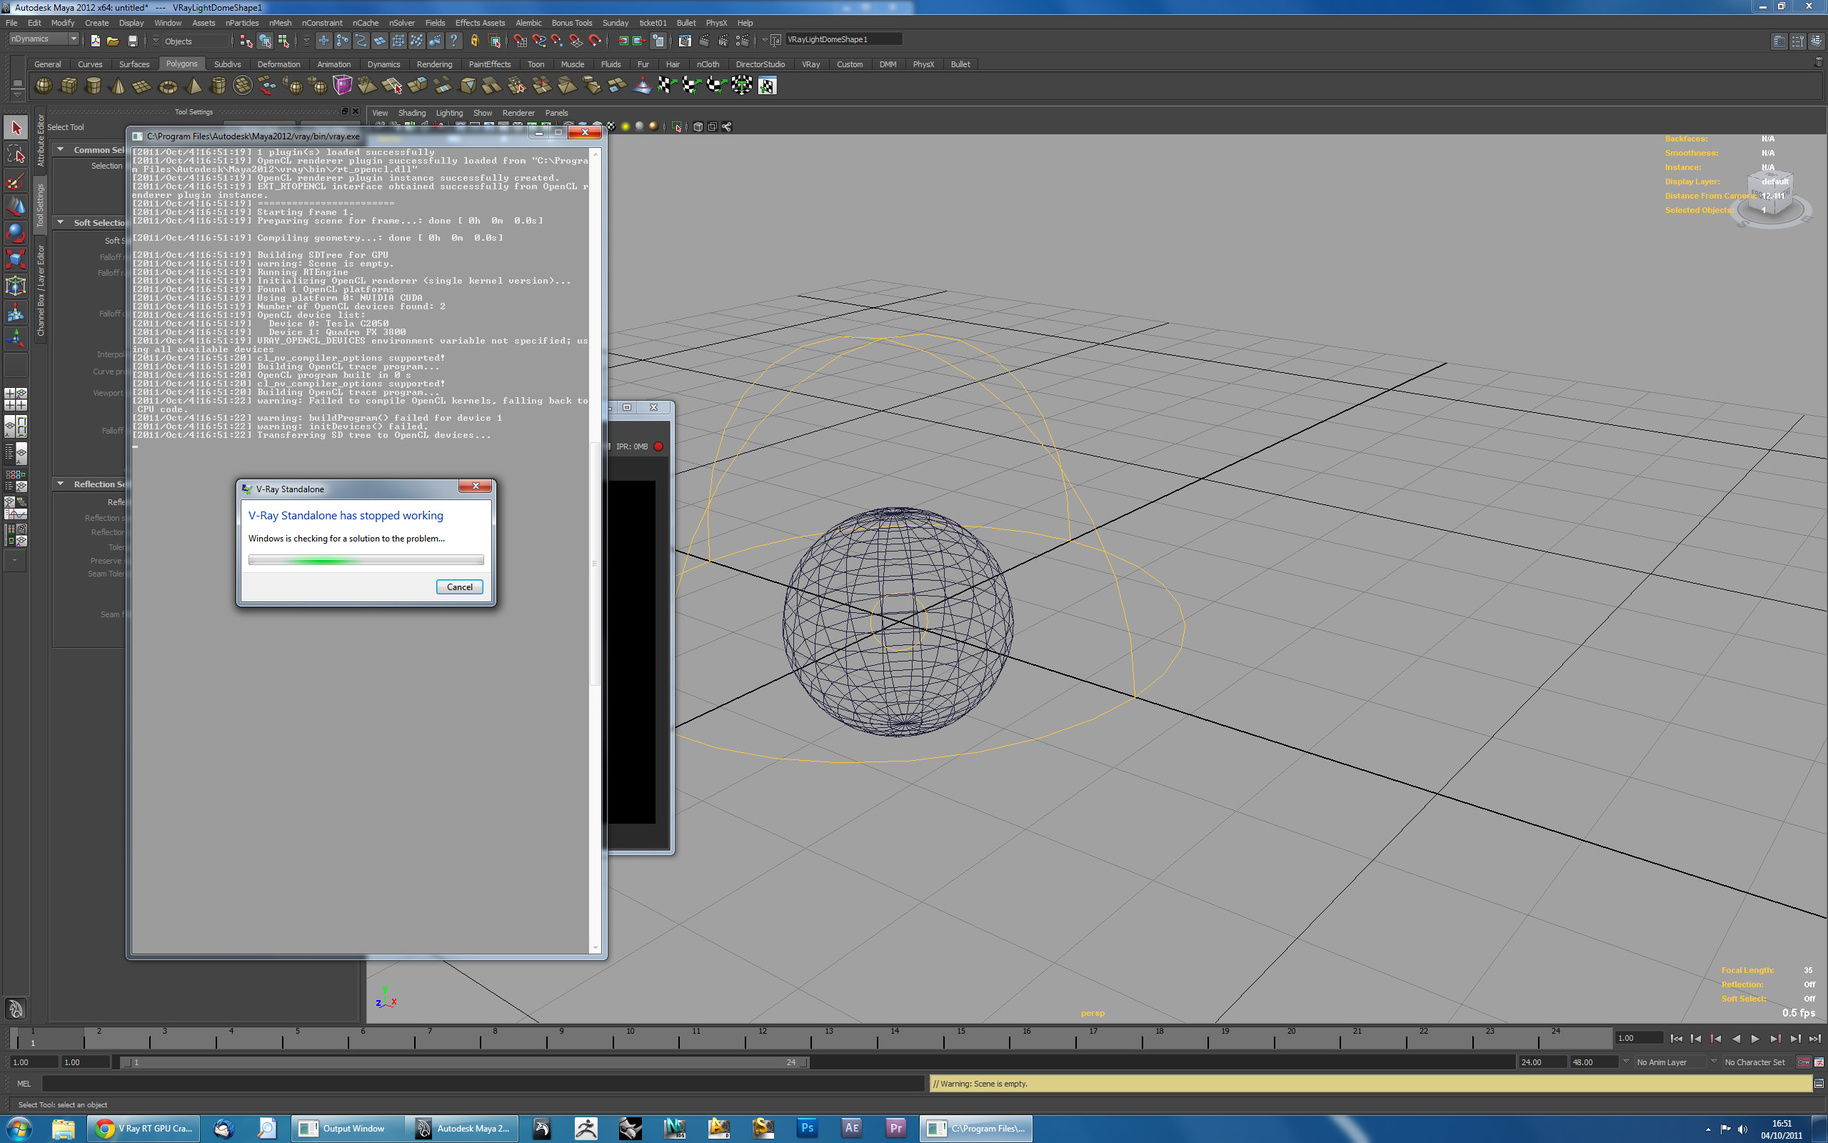
Task: Click the MEL command input field
Action: tap(484, 1083)
